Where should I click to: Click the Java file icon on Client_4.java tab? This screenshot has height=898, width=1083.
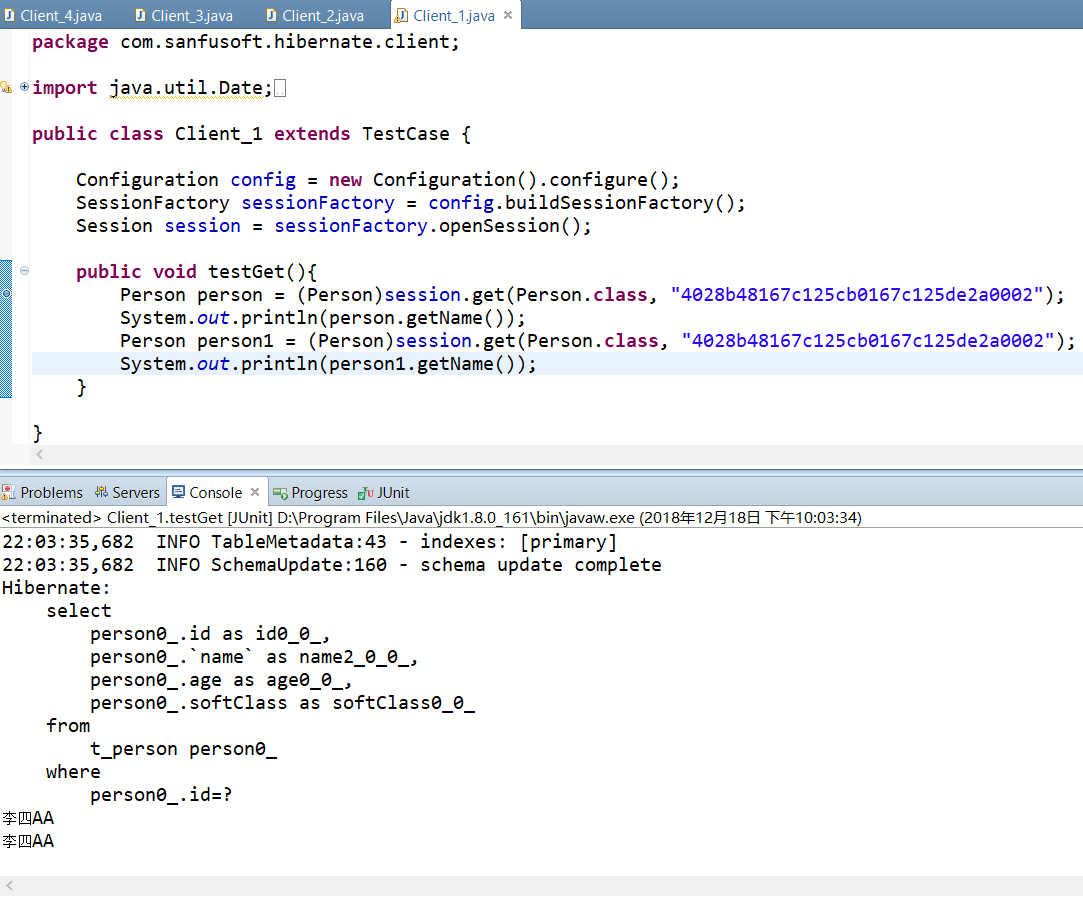tap(9, 15)
